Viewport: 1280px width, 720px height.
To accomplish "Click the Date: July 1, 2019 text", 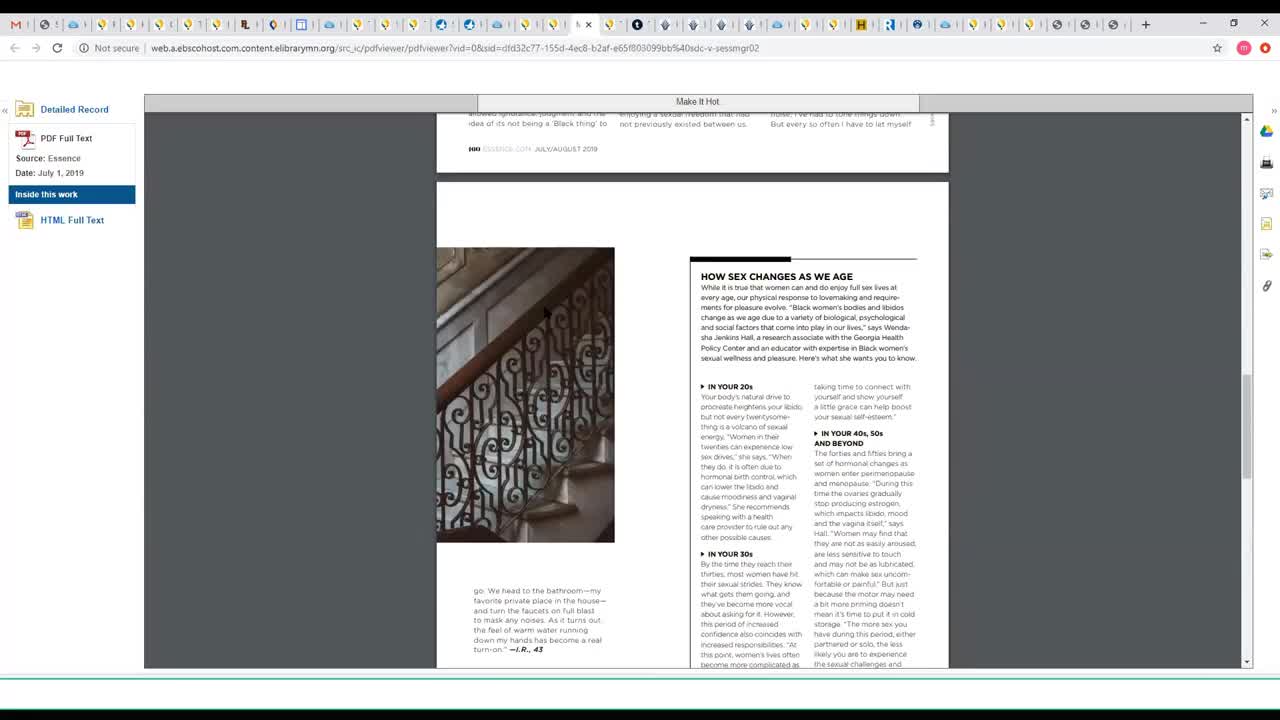I will coord(50,173).
